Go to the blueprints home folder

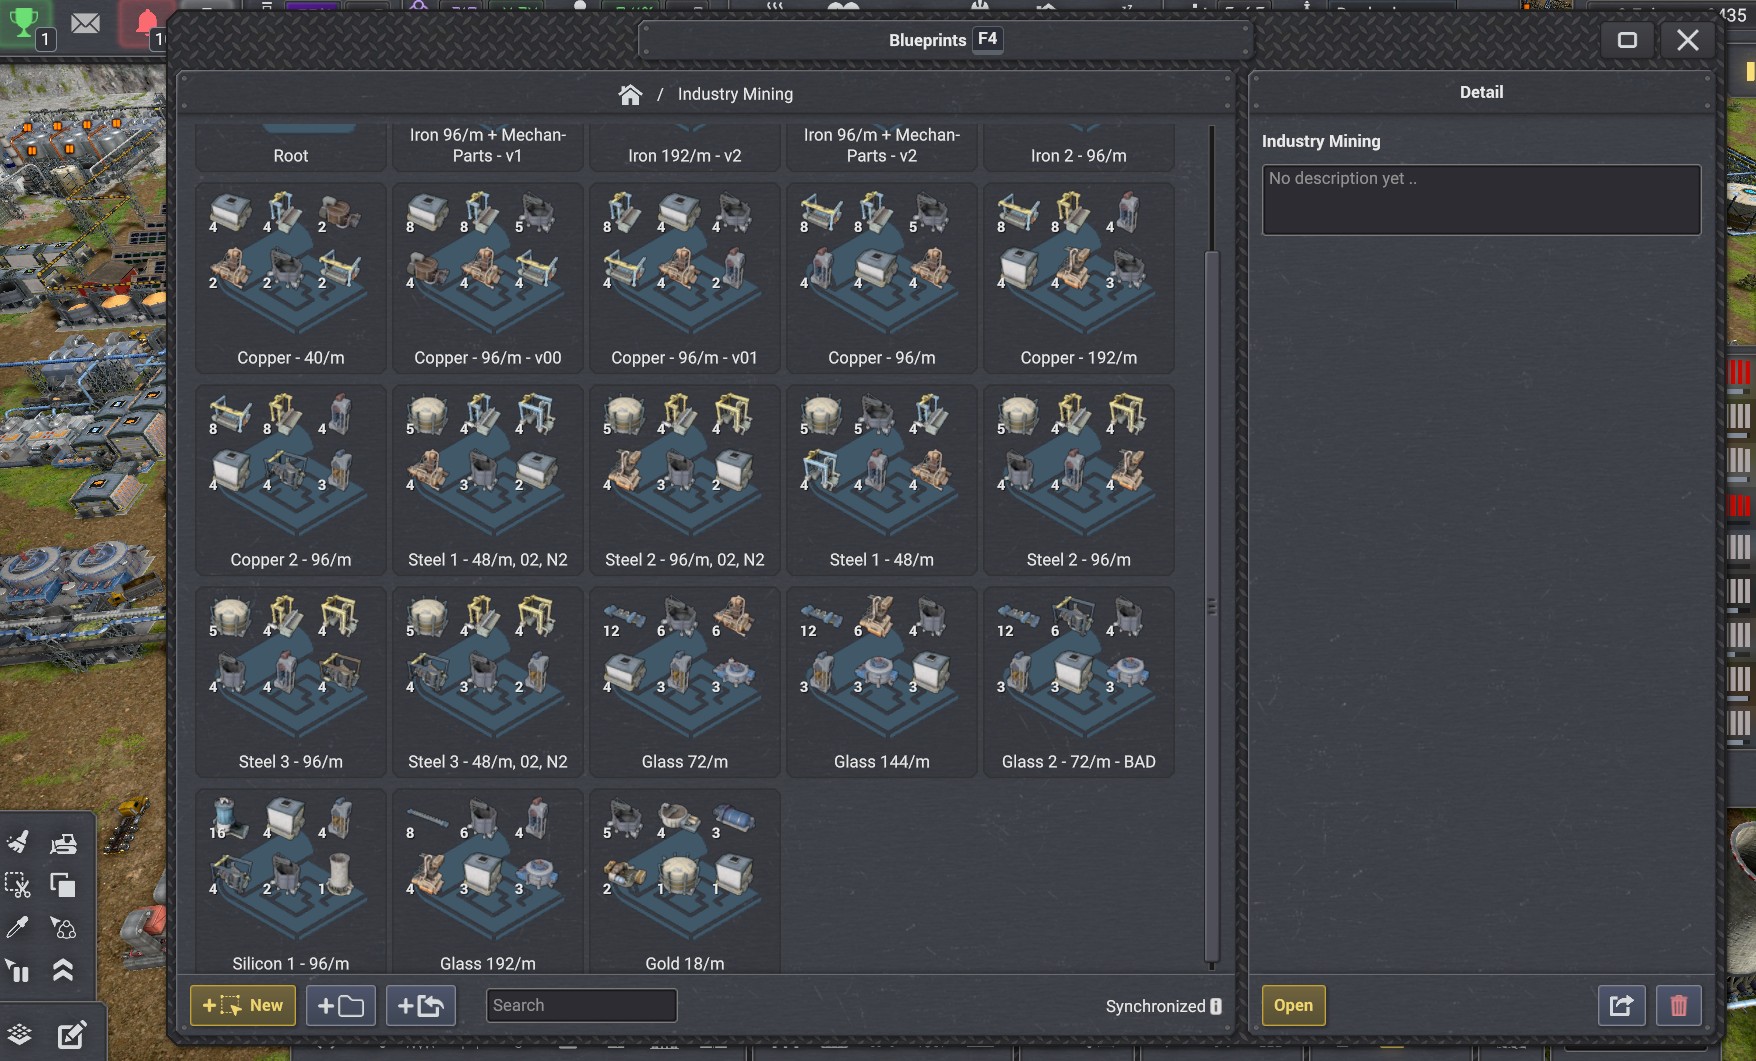coord(630,94)
